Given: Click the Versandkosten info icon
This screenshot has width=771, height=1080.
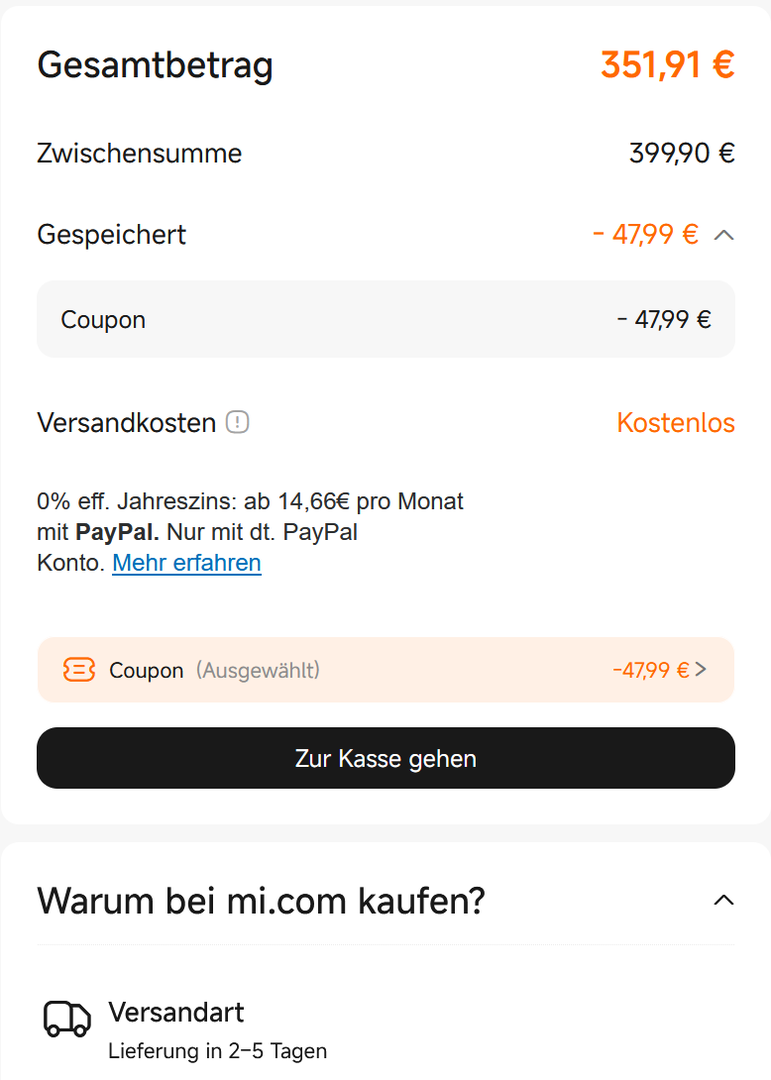Looking at the screenshot, I should point(237,423).
